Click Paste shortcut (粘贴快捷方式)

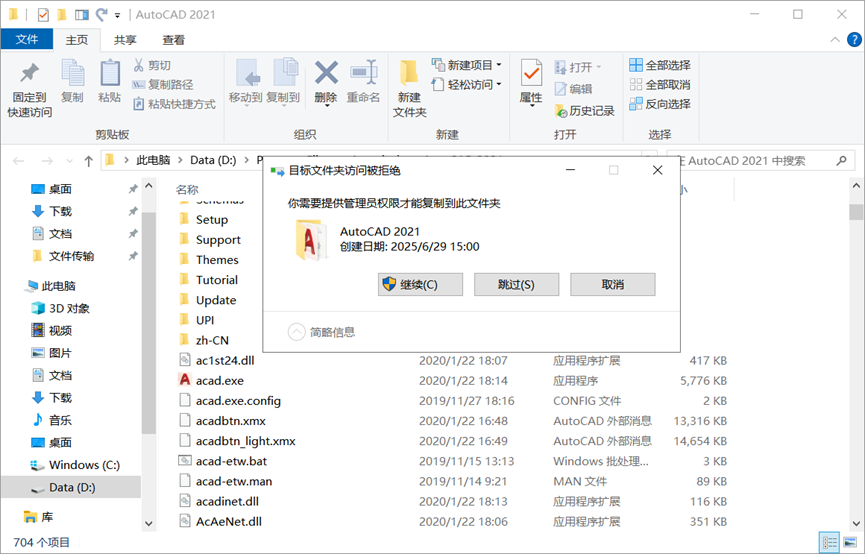pyautogui.click(x=174, y=104)
